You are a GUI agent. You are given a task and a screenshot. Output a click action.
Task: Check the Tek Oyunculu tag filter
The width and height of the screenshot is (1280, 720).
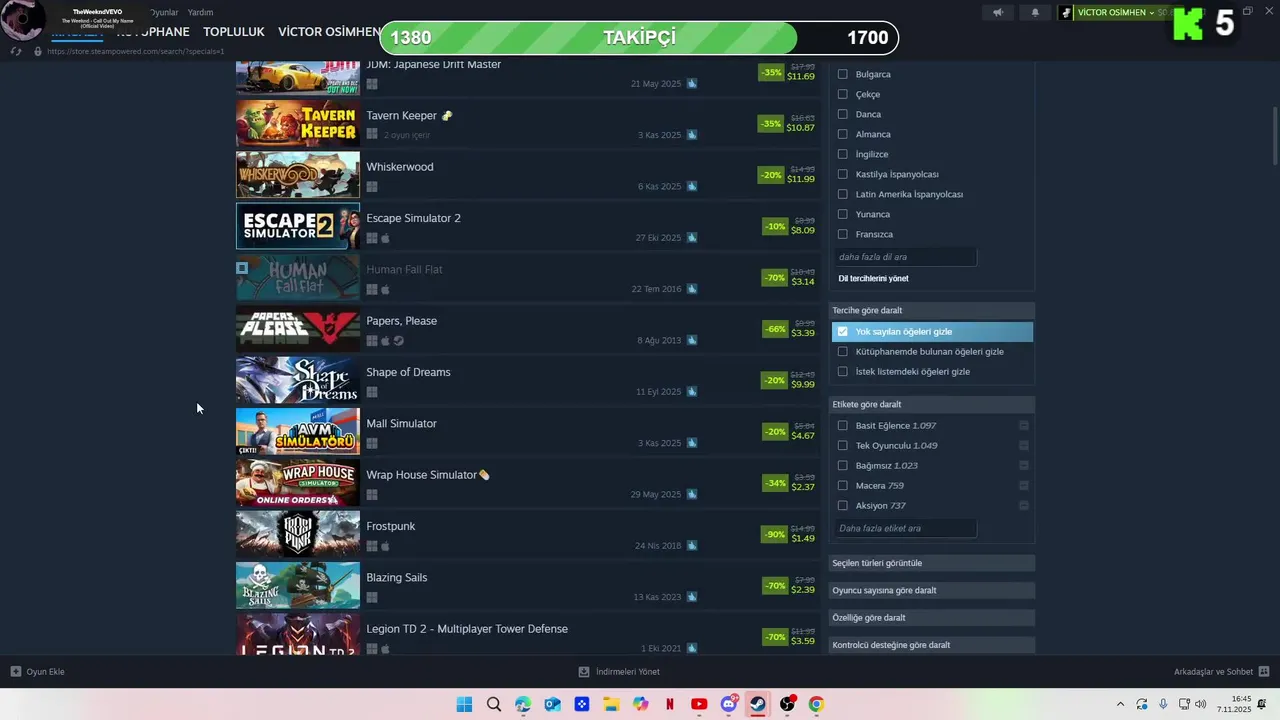[842, 445]
